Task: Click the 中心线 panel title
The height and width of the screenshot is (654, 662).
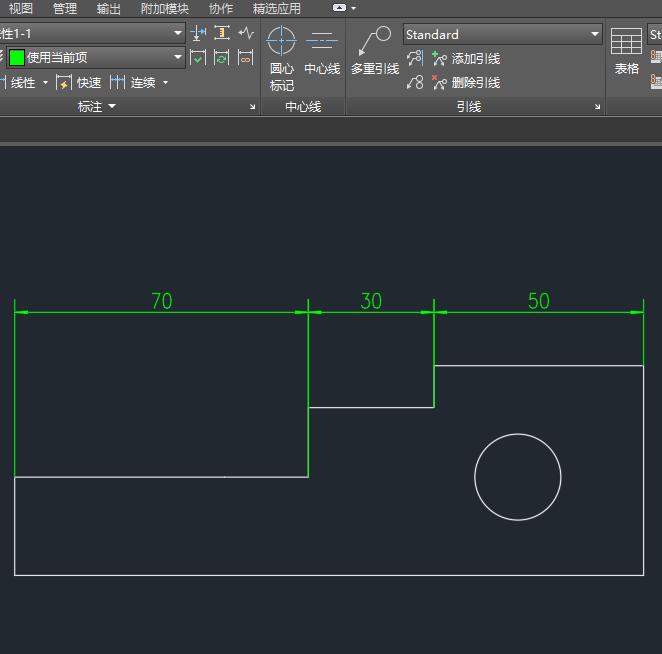Action: [x=303, y=106]
